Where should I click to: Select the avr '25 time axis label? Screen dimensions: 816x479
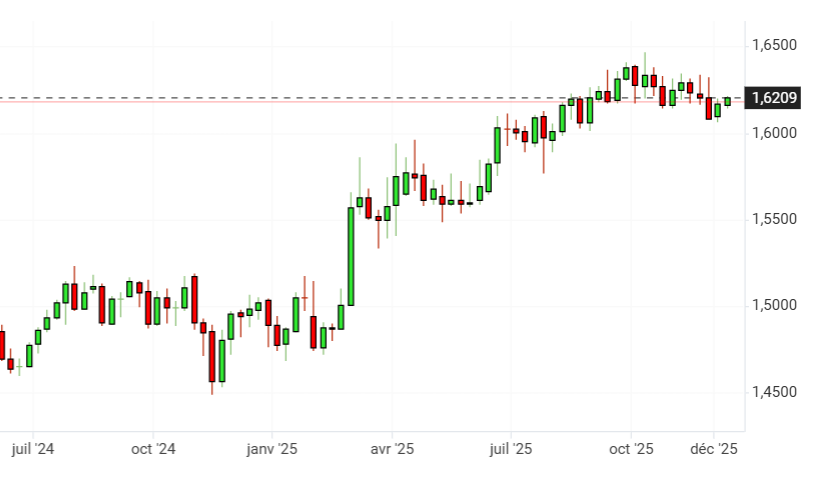pos(392,450)
